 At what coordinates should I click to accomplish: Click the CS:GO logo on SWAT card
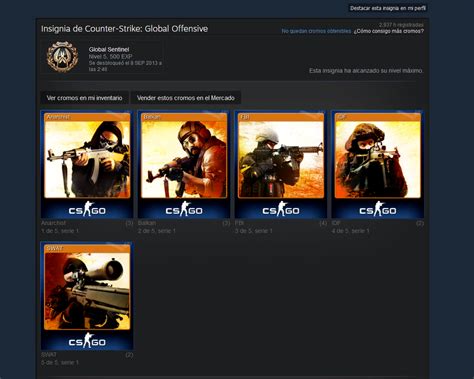click(87, 340)
